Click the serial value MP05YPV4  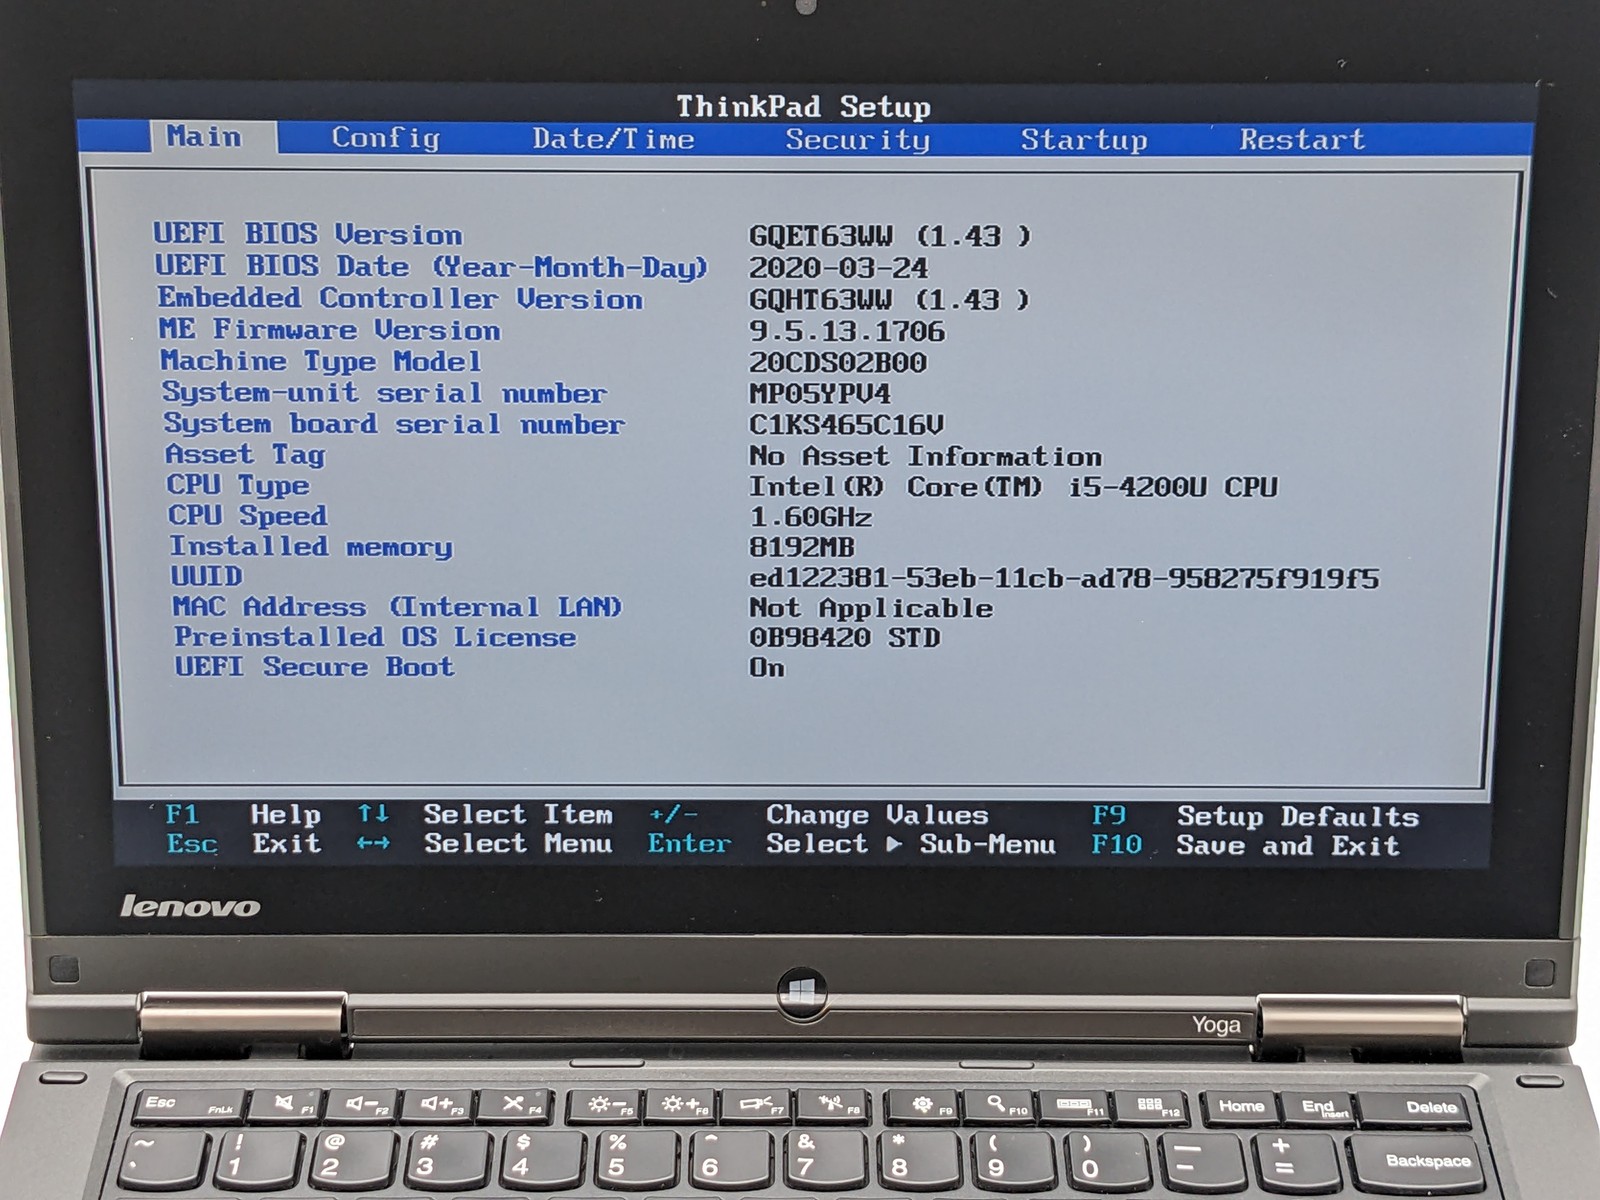point(820,394)
